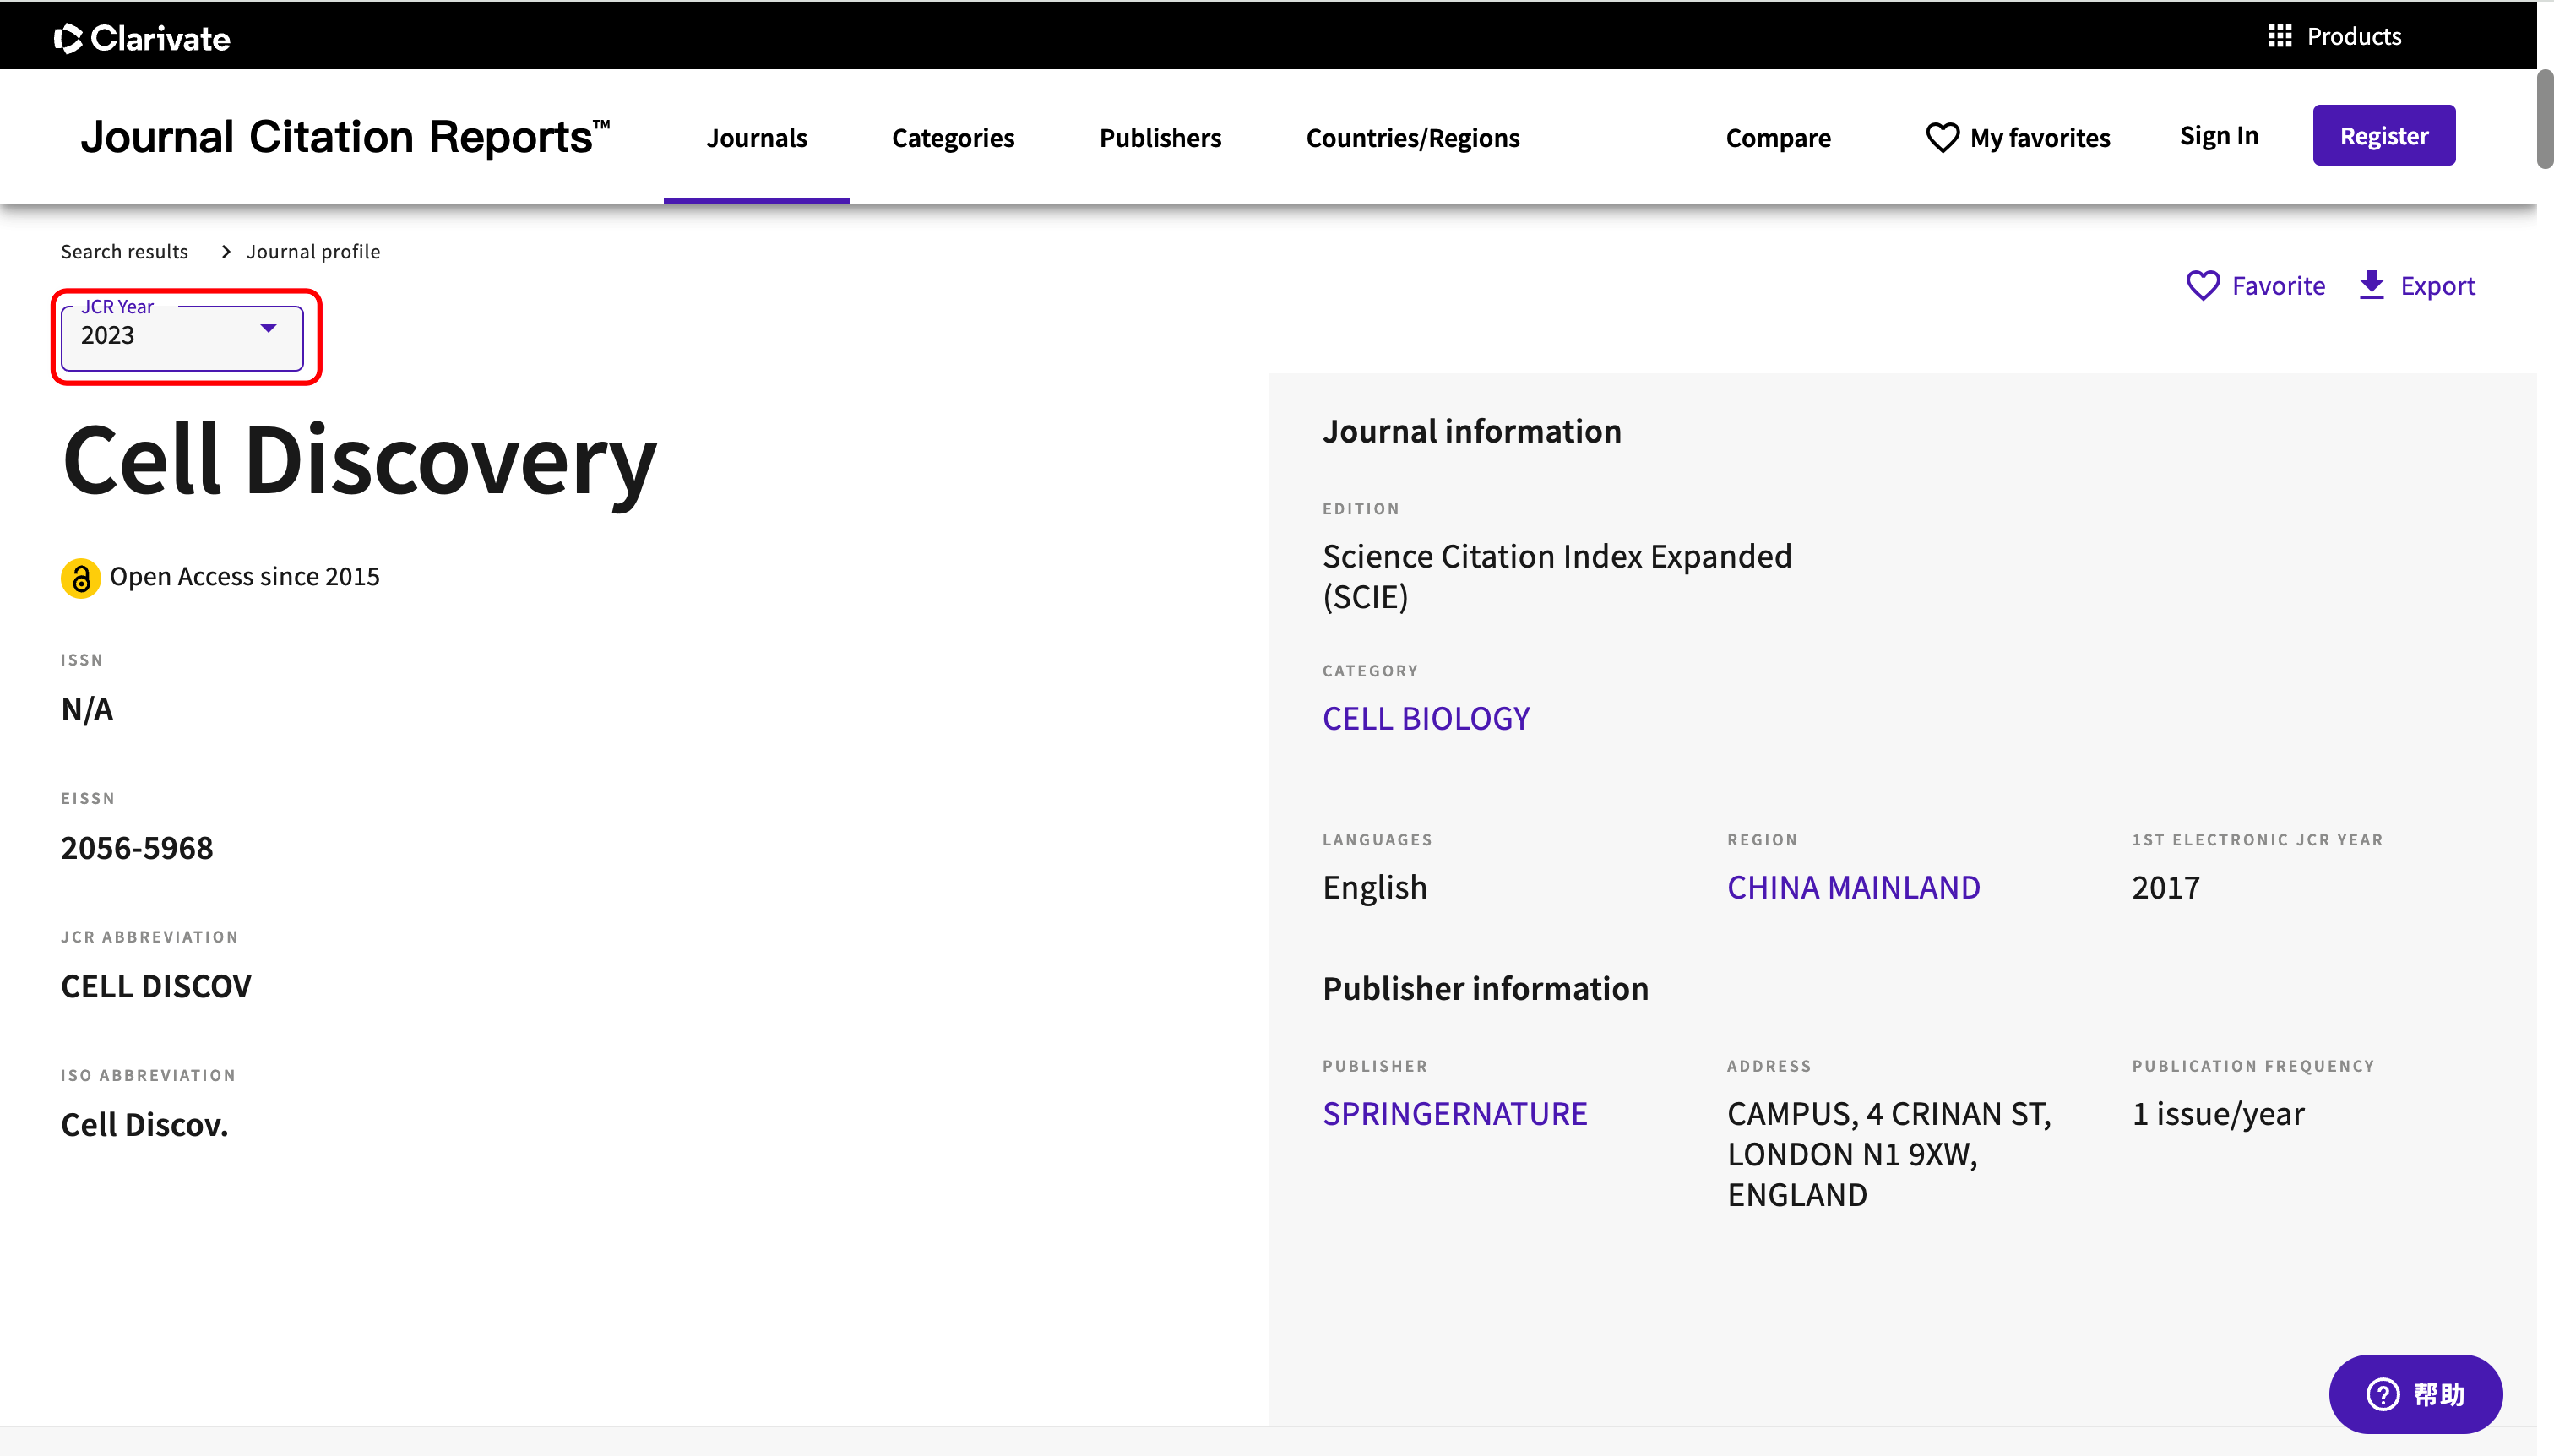This screenshot has height=1456, width=2554.
Task: Open the CELL BIOLOGY category link
Action: 1425,718
